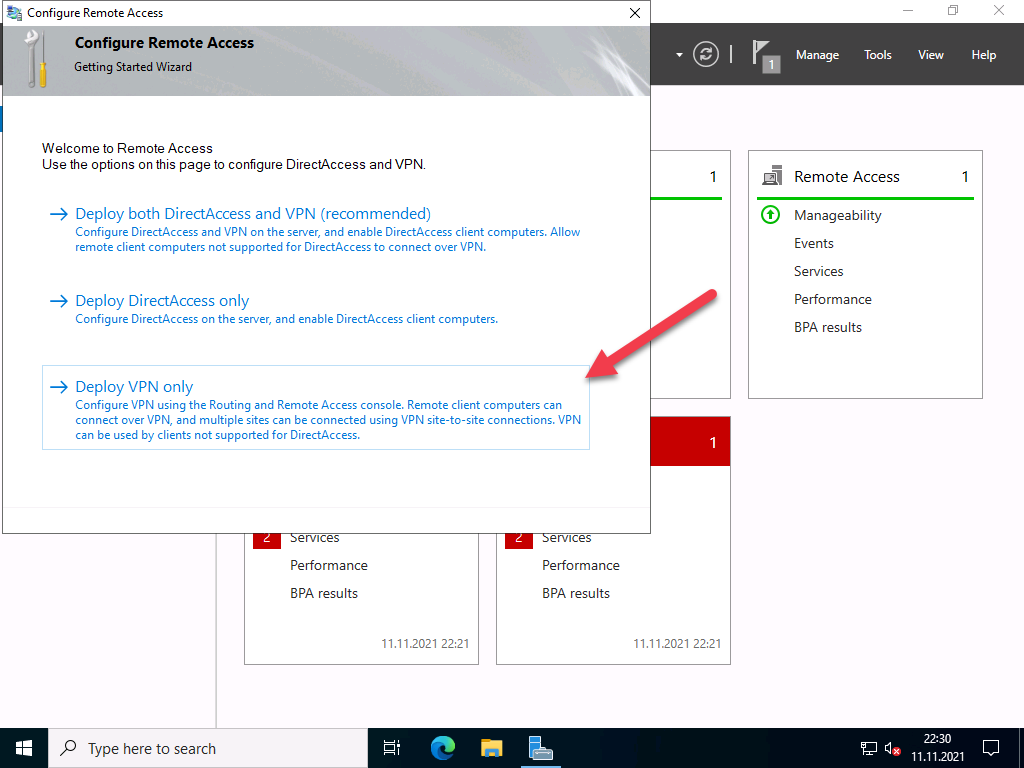Open Events in Remote Access tile
This screenshot has width=1024, height=768.
(814, 244)
